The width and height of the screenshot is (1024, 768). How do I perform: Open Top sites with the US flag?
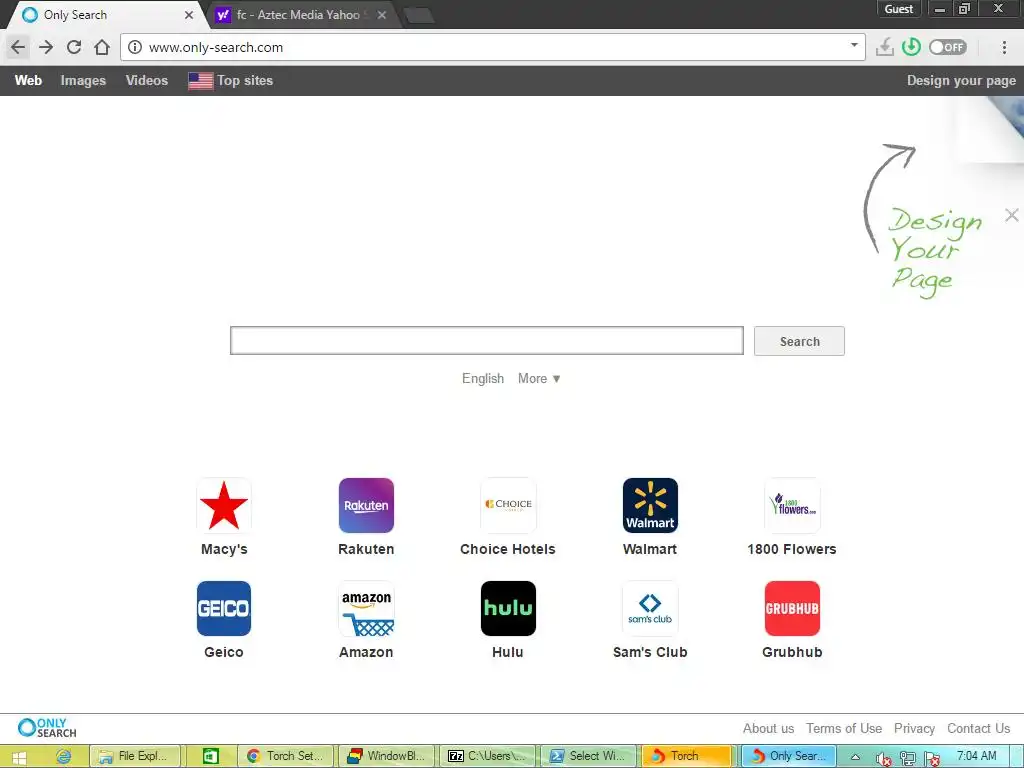[231, 80]
